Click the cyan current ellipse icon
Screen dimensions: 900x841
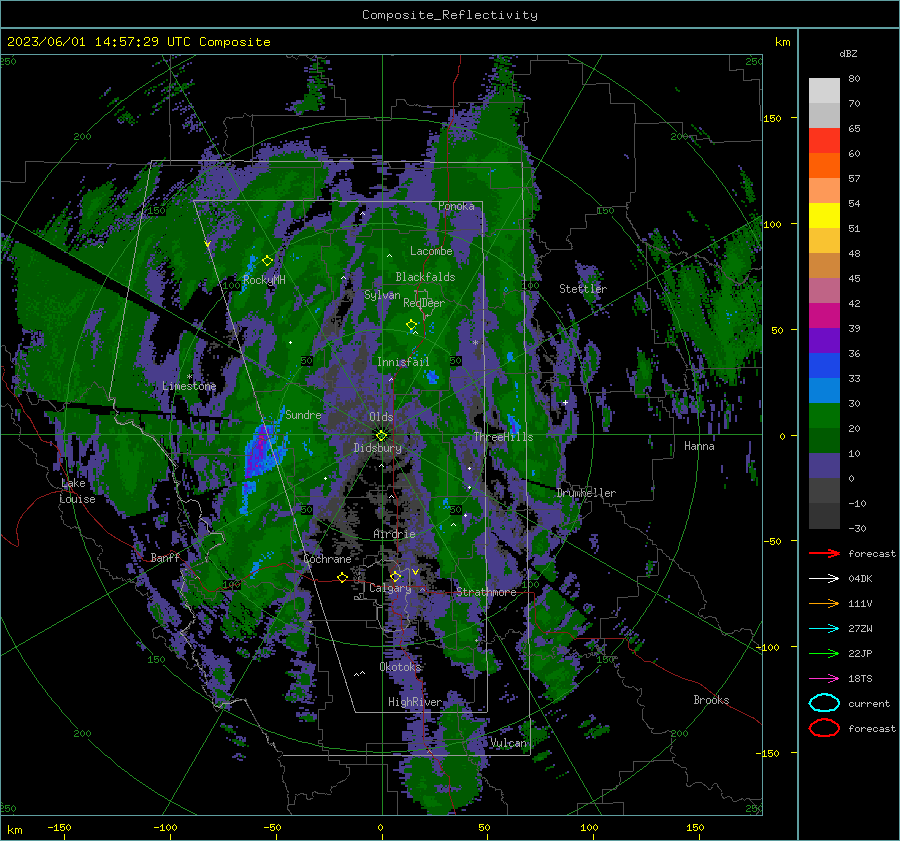[x=824, y=703]
